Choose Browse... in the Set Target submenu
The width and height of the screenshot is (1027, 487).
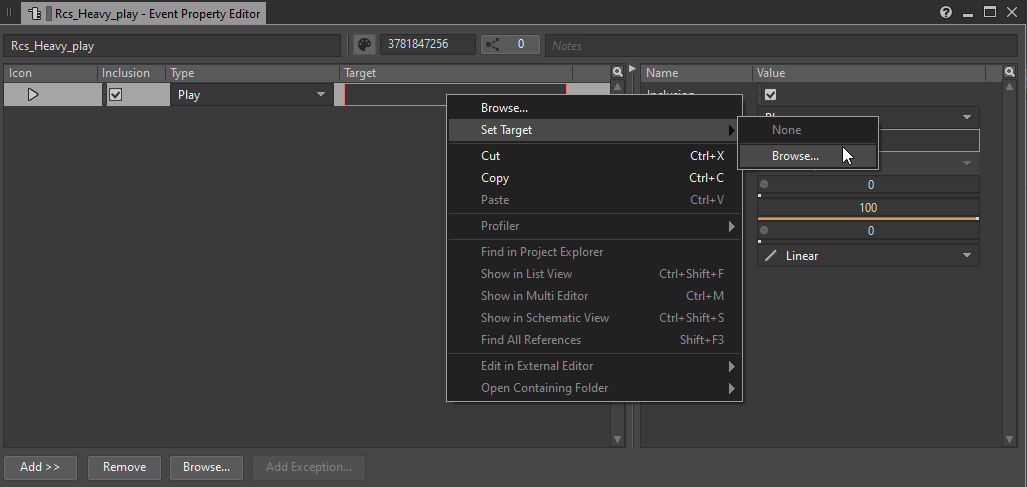click(795, 156)
